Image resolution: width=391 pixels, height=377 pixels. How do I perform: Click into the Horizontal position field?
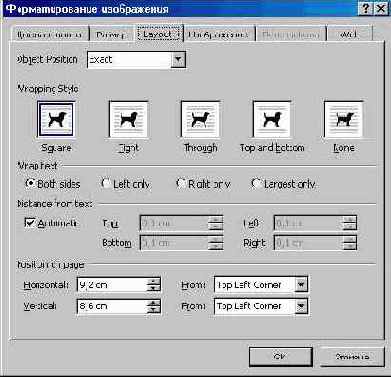pyautogui.click(x=112, y=285)
